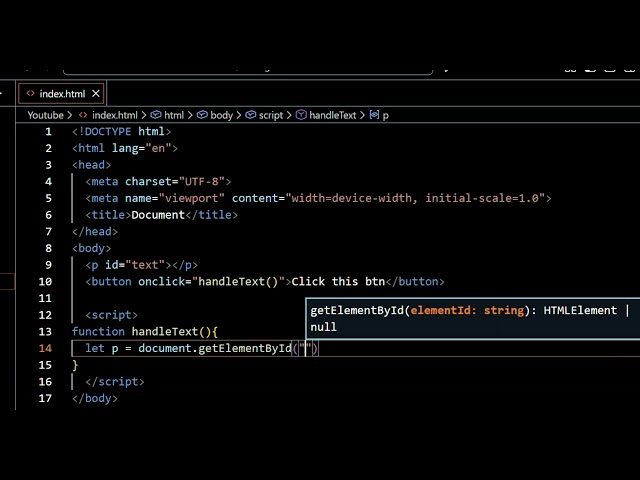
Task: Expand the chevron after handleText breadcrumb
Action: click(362, 116)
